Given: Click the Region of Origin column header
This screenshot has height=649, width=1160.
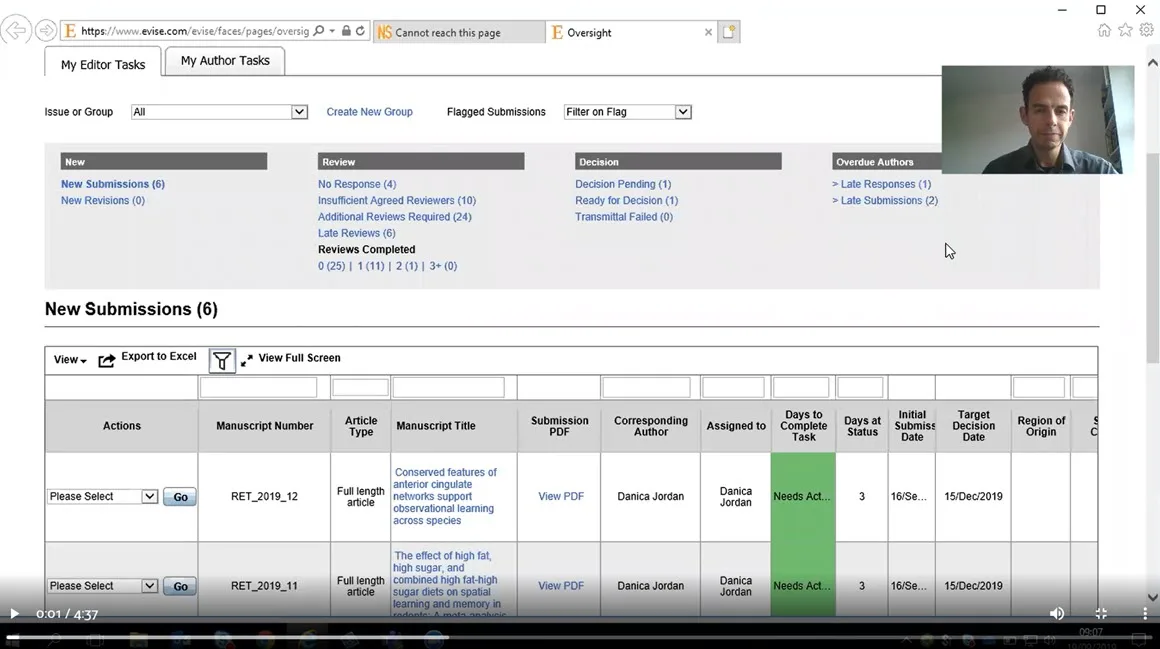Looking at the screenshot, I should pos(1041,426).
